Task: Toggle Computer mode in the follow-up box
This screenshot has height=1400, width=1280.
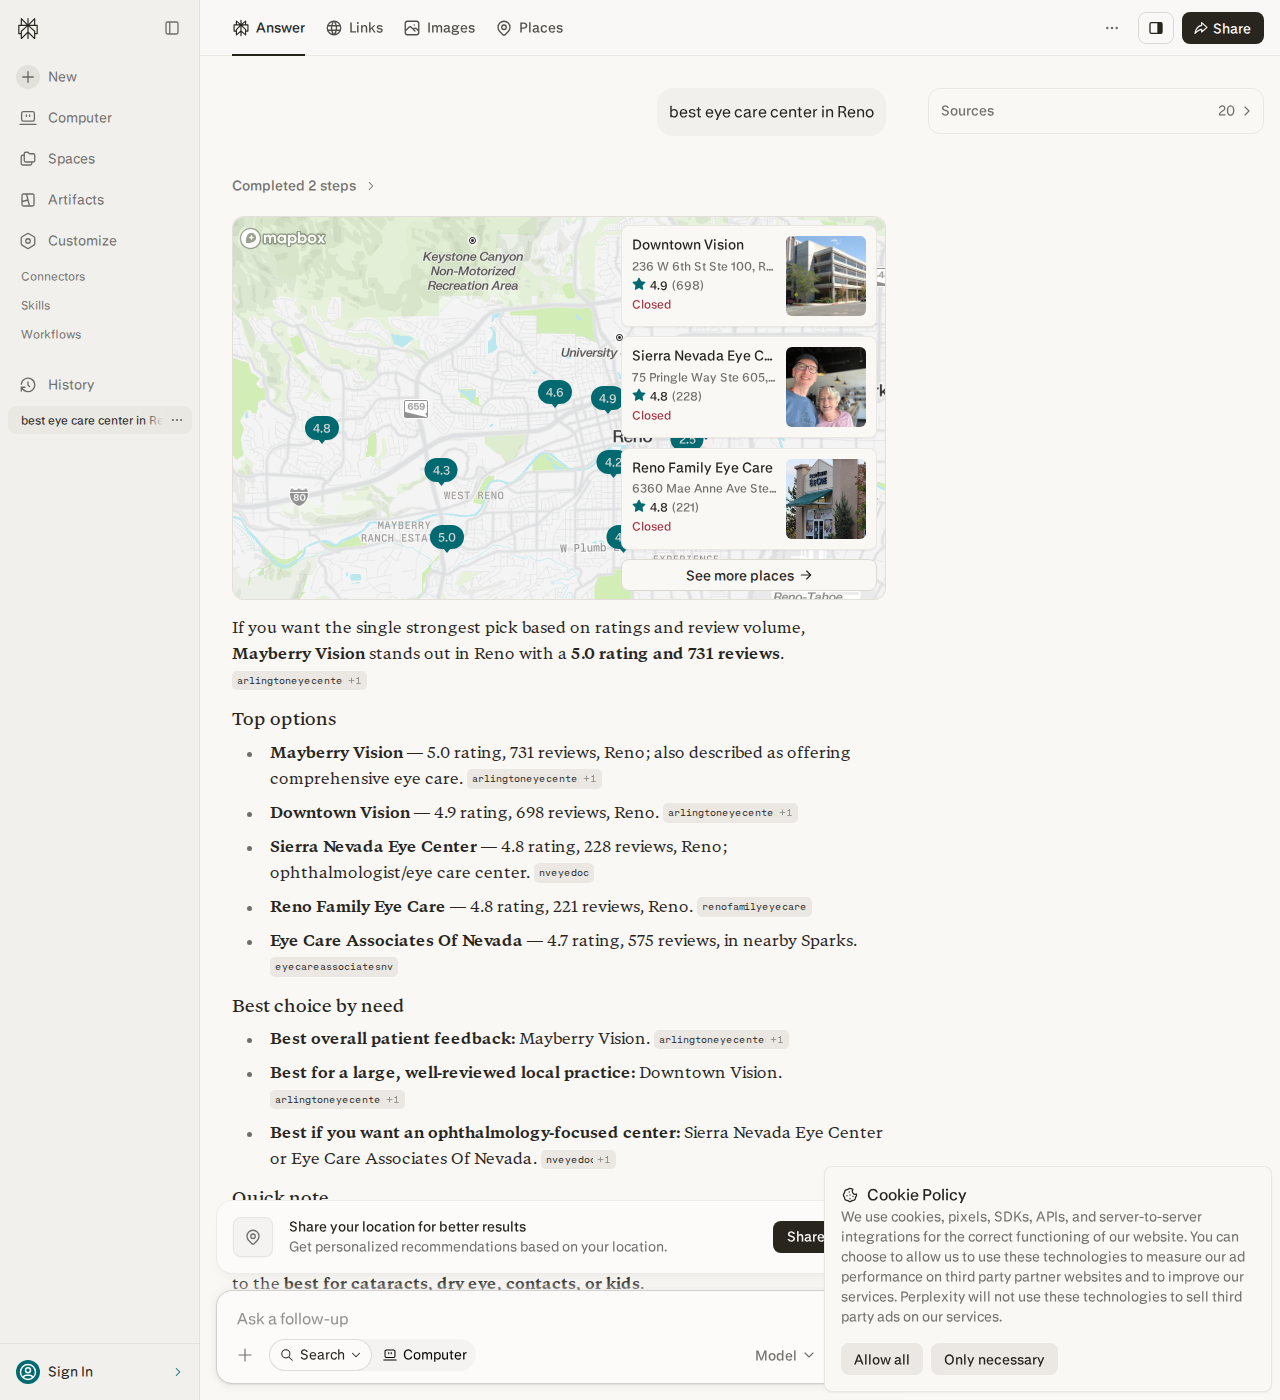Action: (x=425, y=1355)
